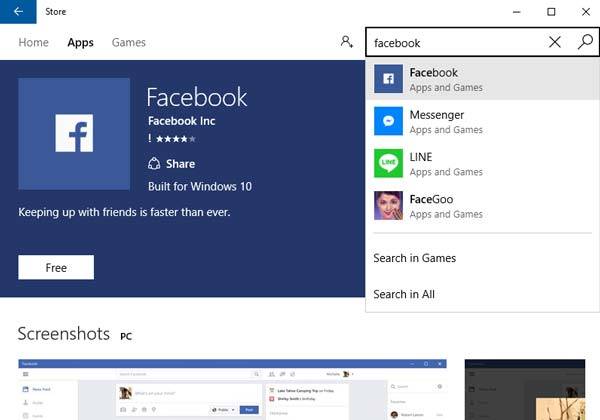600x420 pixels.
Task: Open the first Facebook app screenshot
Action: click(232, 389)
